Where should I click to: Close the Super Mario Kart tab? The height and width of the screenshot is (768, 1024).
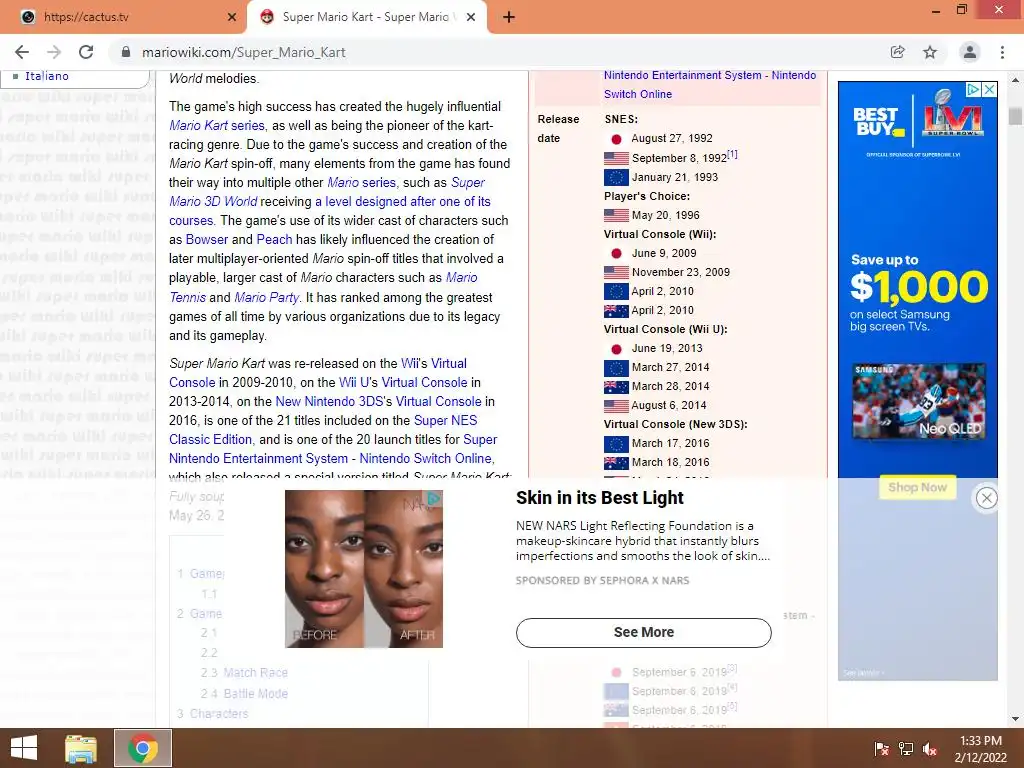(x=471, y=18)
